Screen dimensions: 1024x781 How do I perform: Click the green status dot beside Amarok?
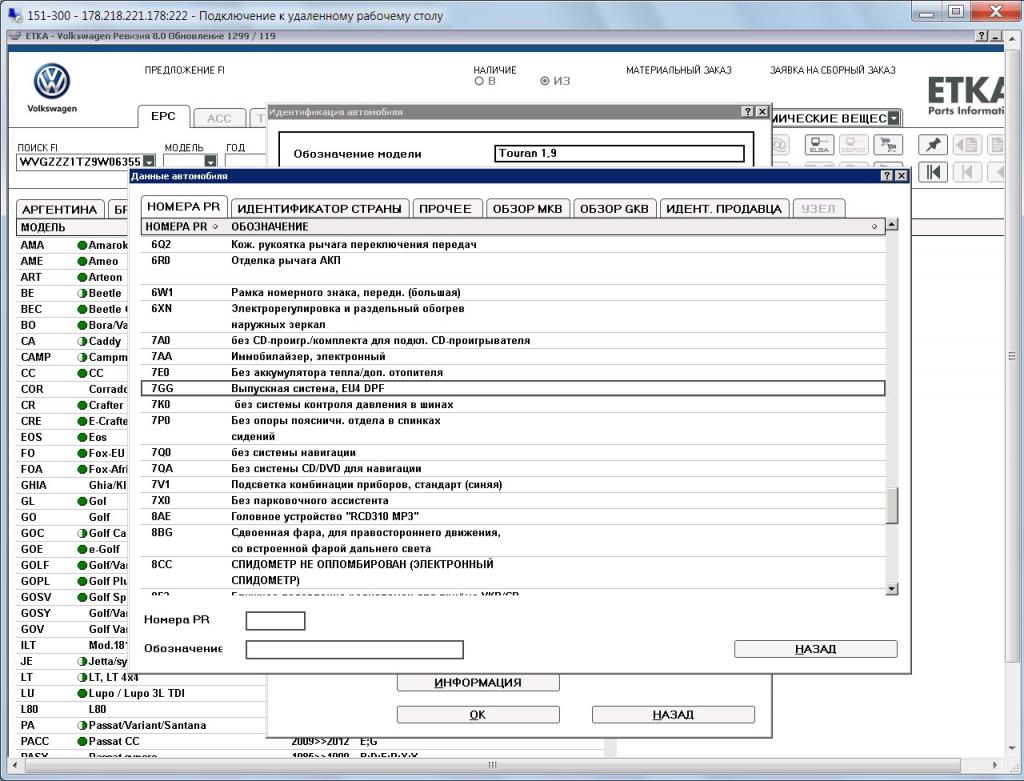click(82, 246)
